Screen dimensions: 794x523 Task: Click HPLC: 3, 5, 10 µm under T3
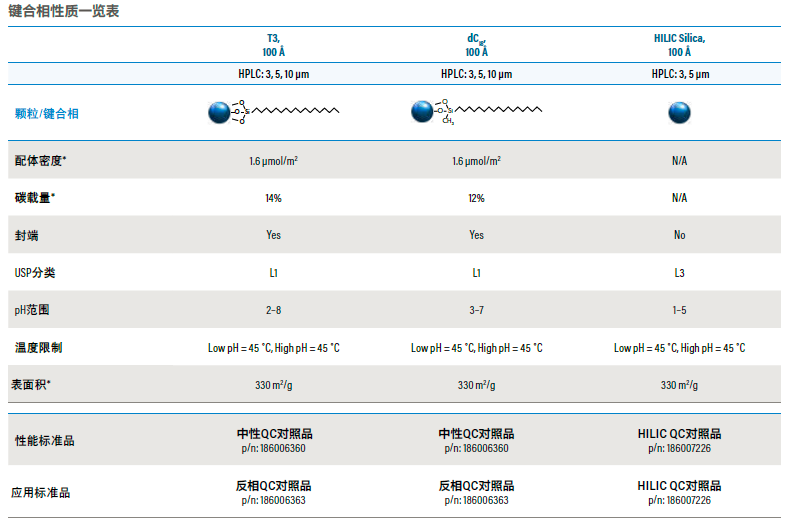pyautogui.click(x=273, y=74)
